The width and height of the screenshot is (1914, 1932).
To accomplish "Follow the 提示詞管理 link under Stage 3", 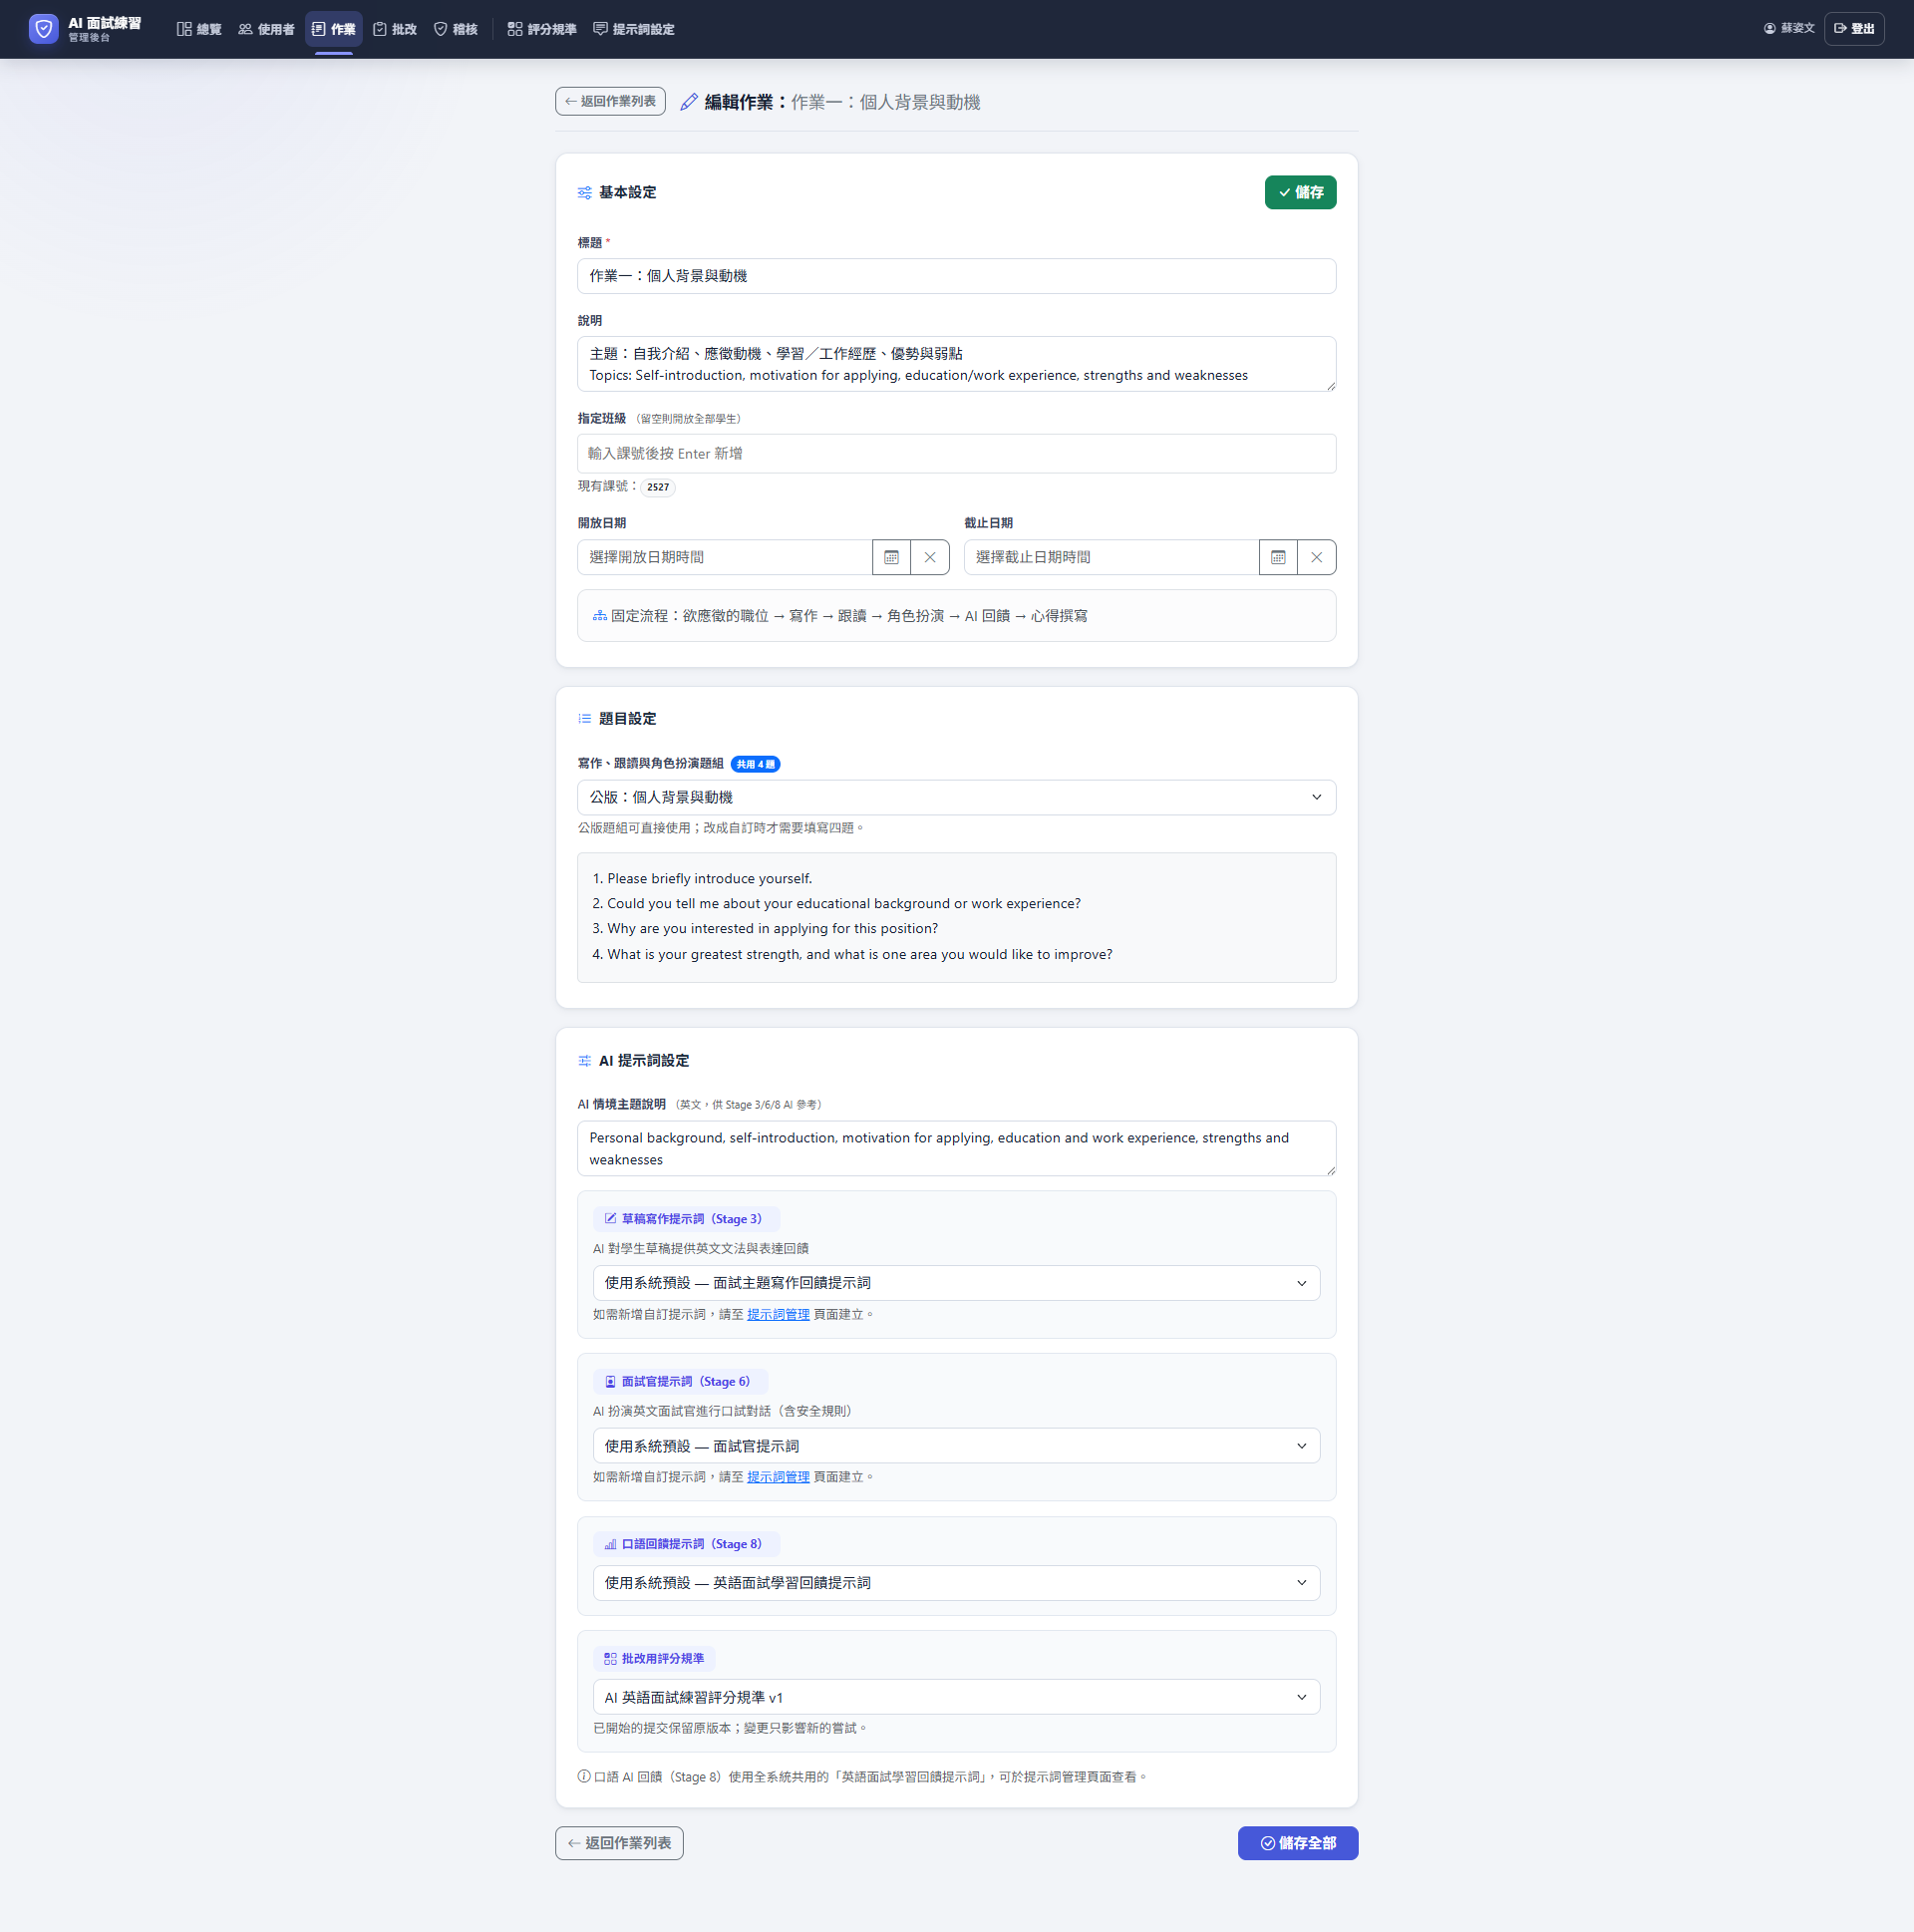I will 778,1315.
